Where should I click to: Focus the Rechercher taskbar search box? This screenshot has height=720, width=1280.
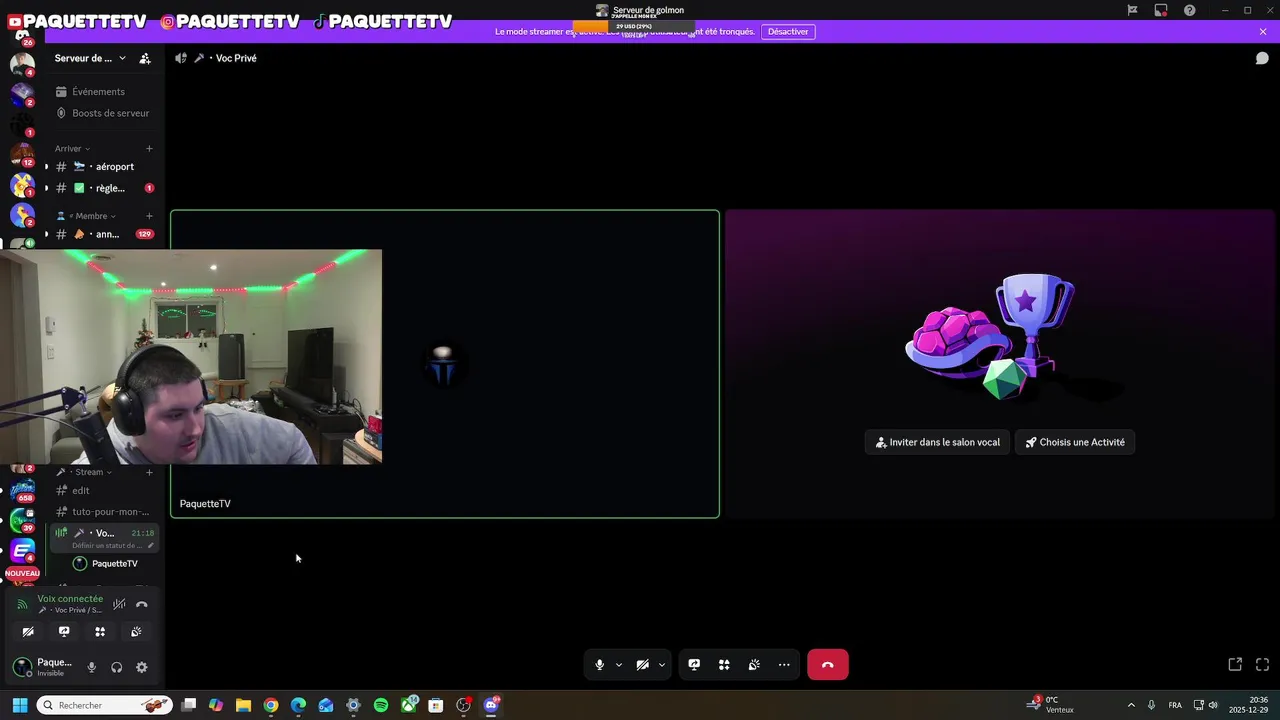point(105,705)
